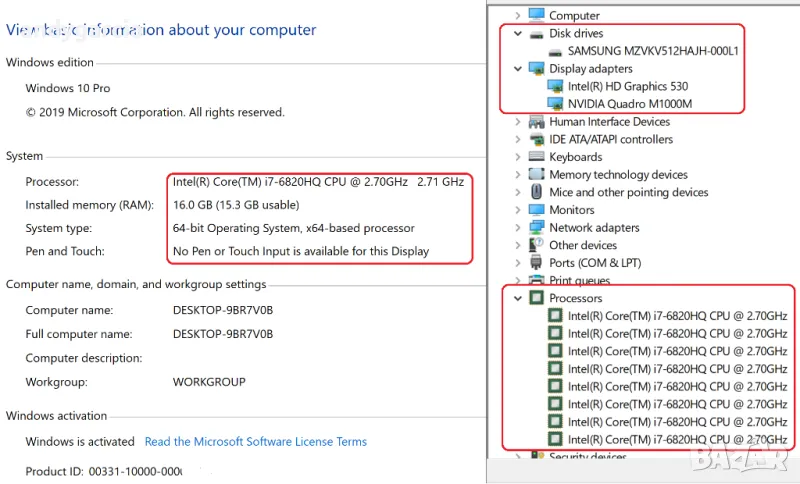Click the Mice and other pointing devices icon
The width and height of the screenshot is (800, 484).
click(x=536, y=192)
